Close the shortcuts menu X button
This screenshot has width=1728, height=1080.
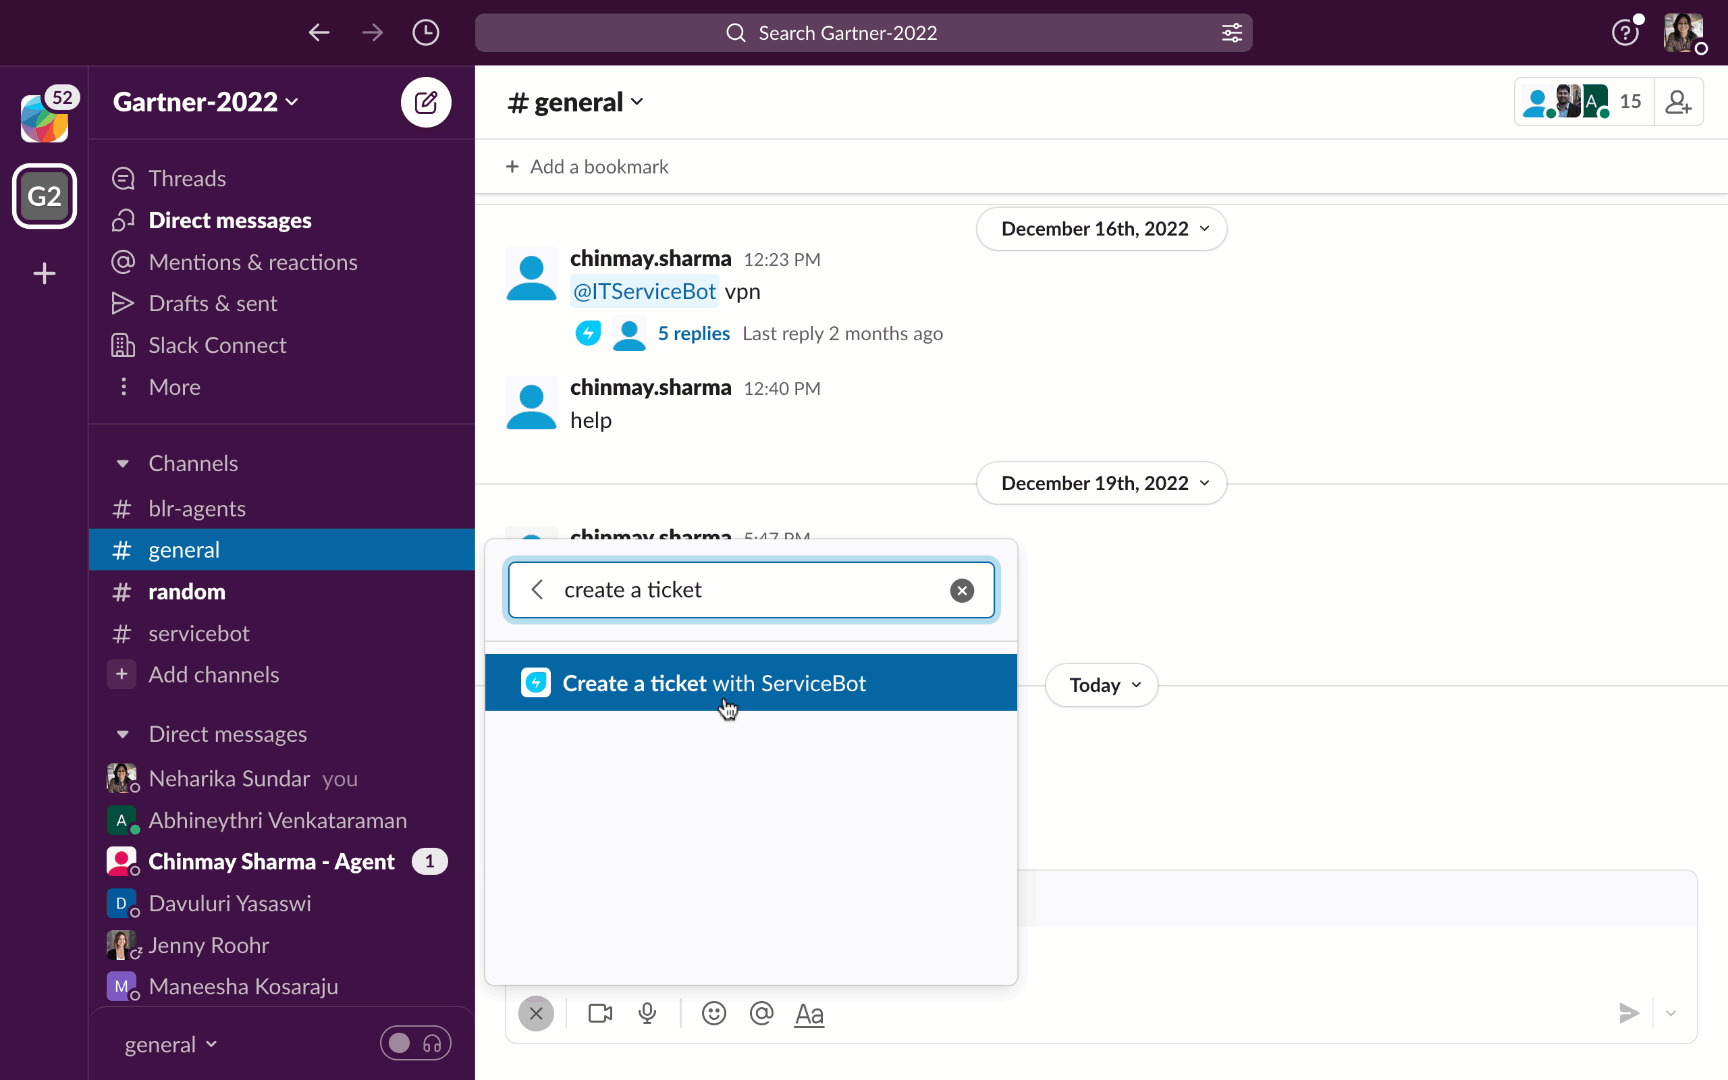pos(536,1014)
